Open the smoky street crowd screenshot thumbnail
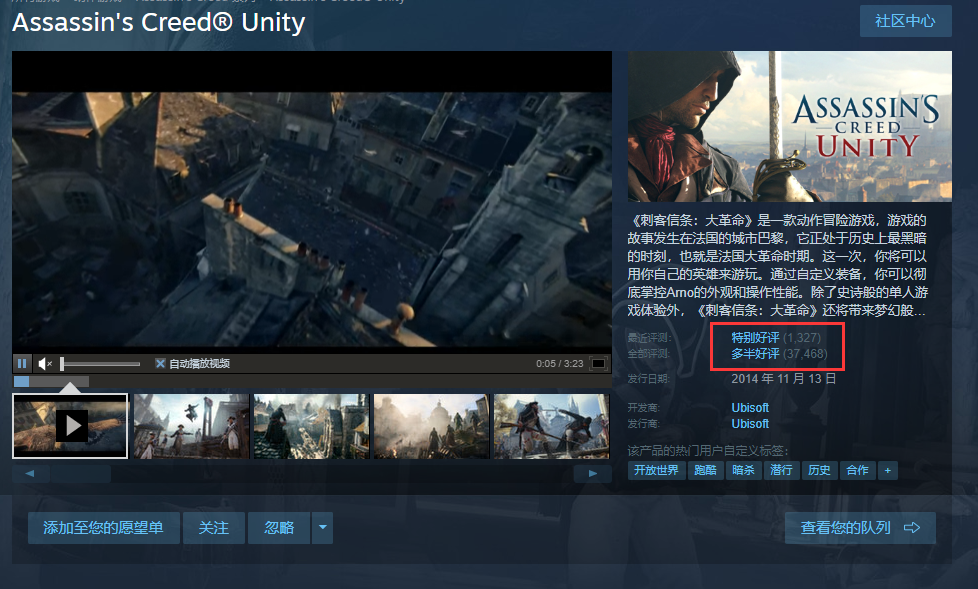The image size is (978, 589). [431, 426]
